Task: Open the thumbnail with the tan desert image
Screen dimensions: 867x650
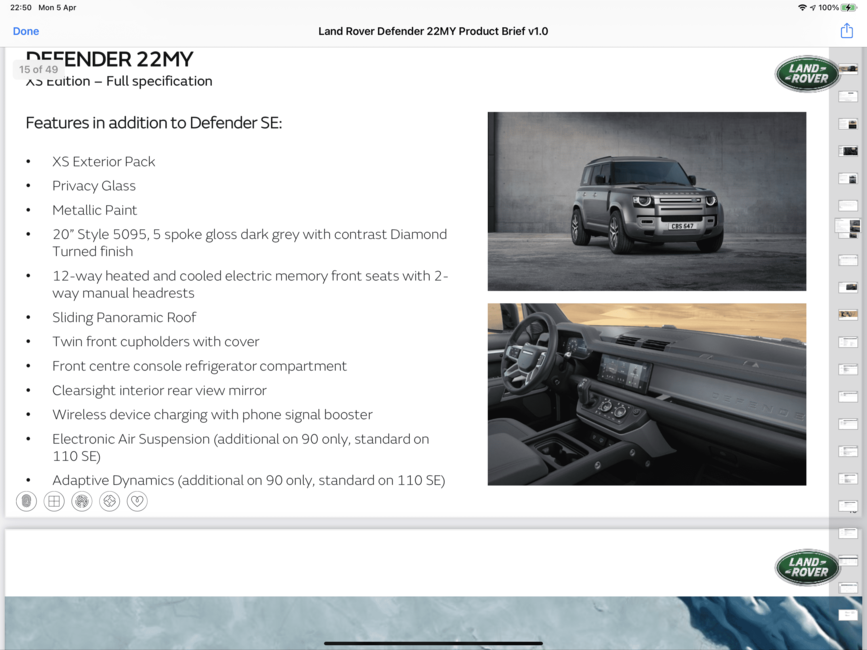Action: click(x=848, y=314)
